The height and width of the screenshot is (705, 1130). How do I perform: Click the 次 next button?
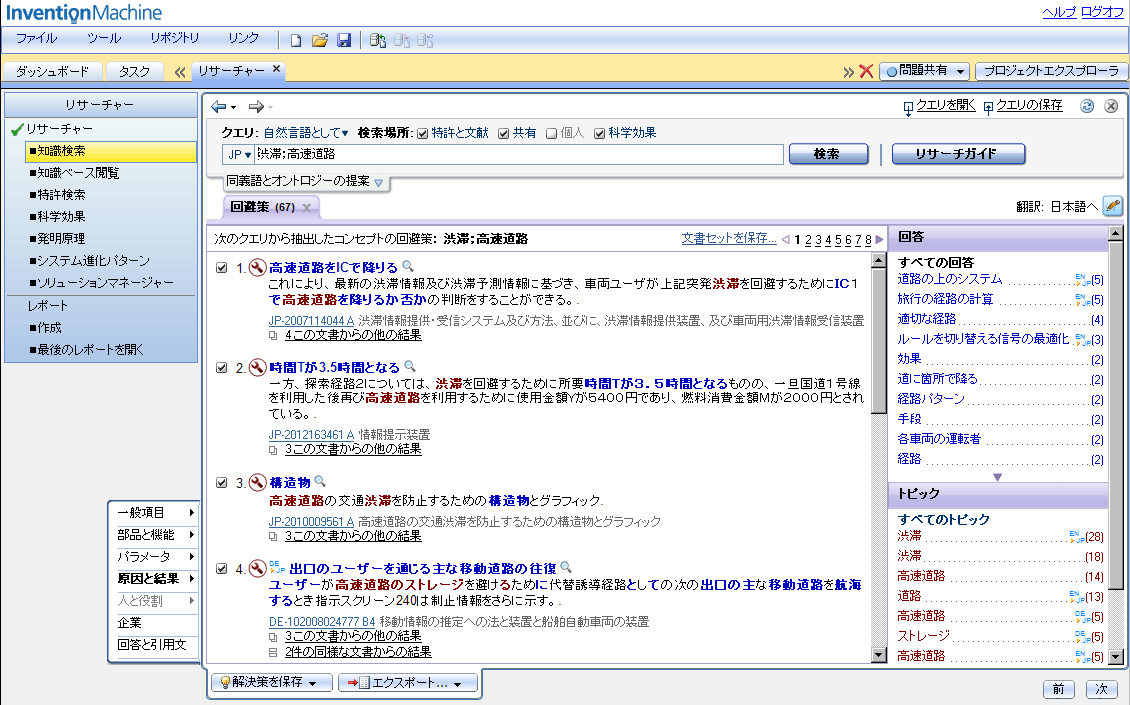pos(1101,689)
